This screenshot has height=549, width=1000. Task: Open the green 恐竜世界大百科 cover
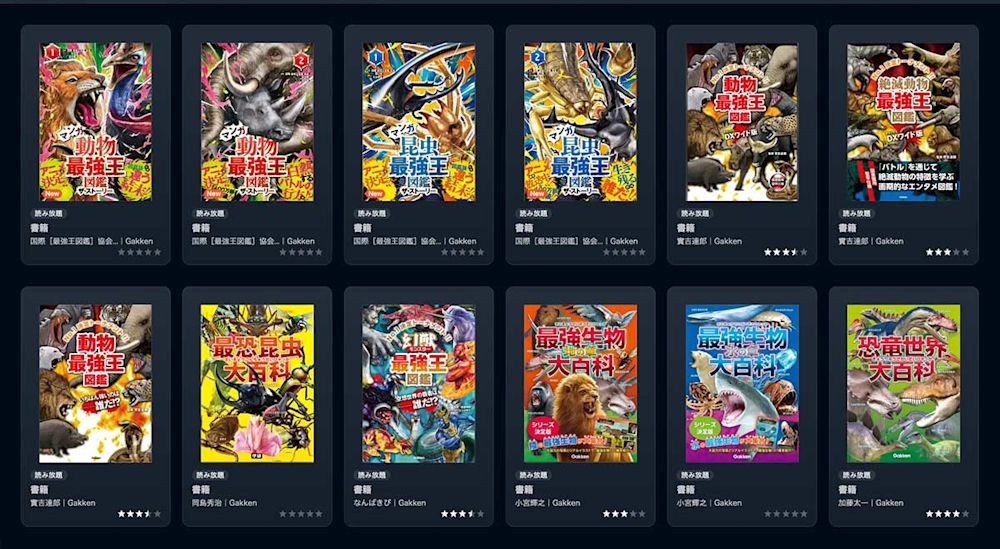pos(904,383)
